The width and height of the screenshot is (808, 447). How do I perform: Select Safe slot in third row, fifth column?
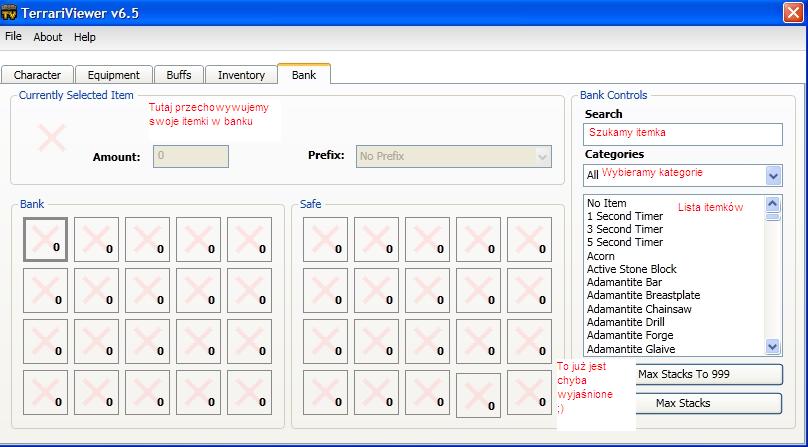point(529,341)
